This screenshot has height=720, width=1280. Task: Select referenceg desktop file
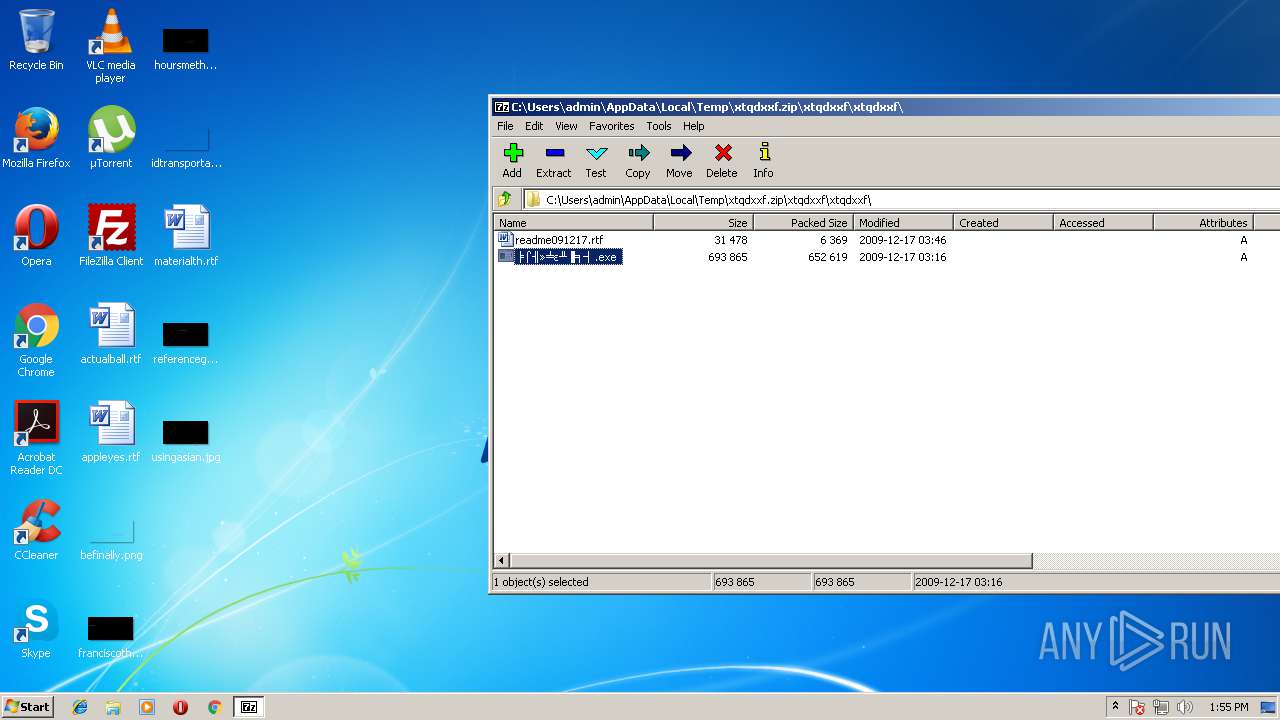(x=186, y=342)
